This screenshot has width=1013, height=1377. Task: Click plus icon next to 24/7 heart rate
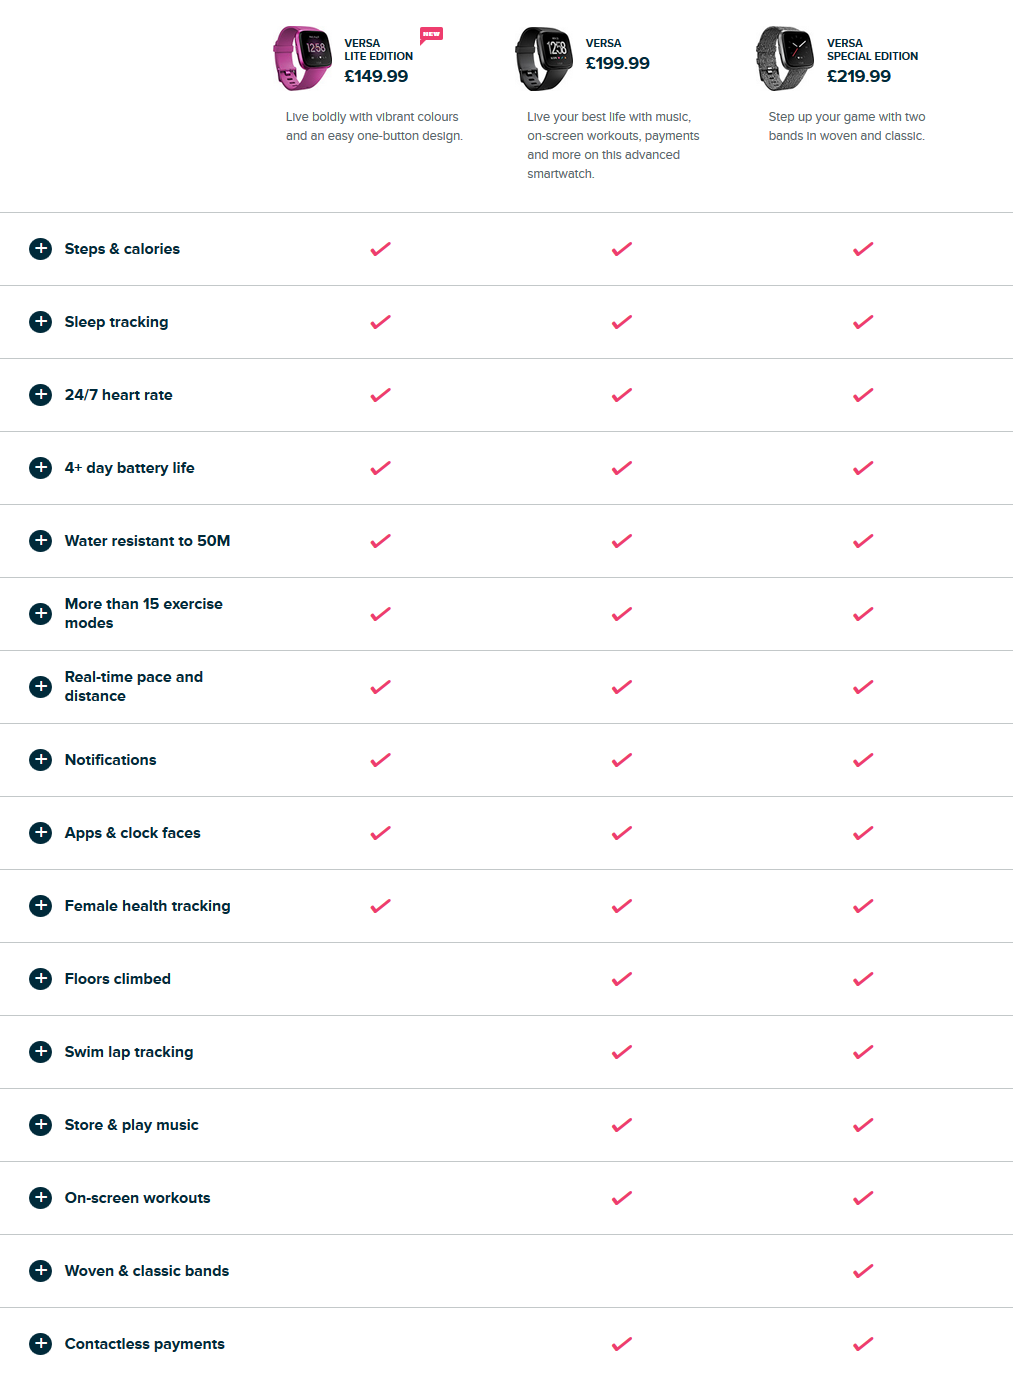click(40, 395)
